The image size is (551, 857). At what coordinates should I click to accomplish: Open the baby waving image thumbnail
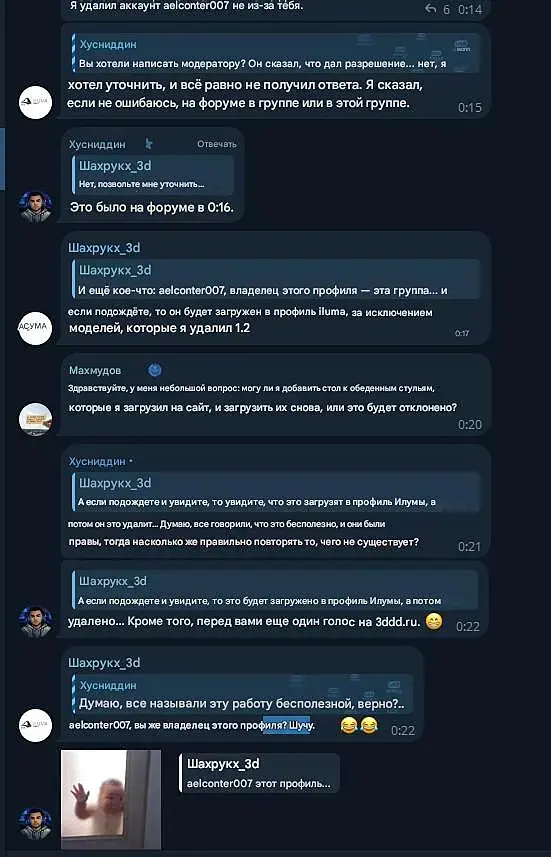pos(111,799)
